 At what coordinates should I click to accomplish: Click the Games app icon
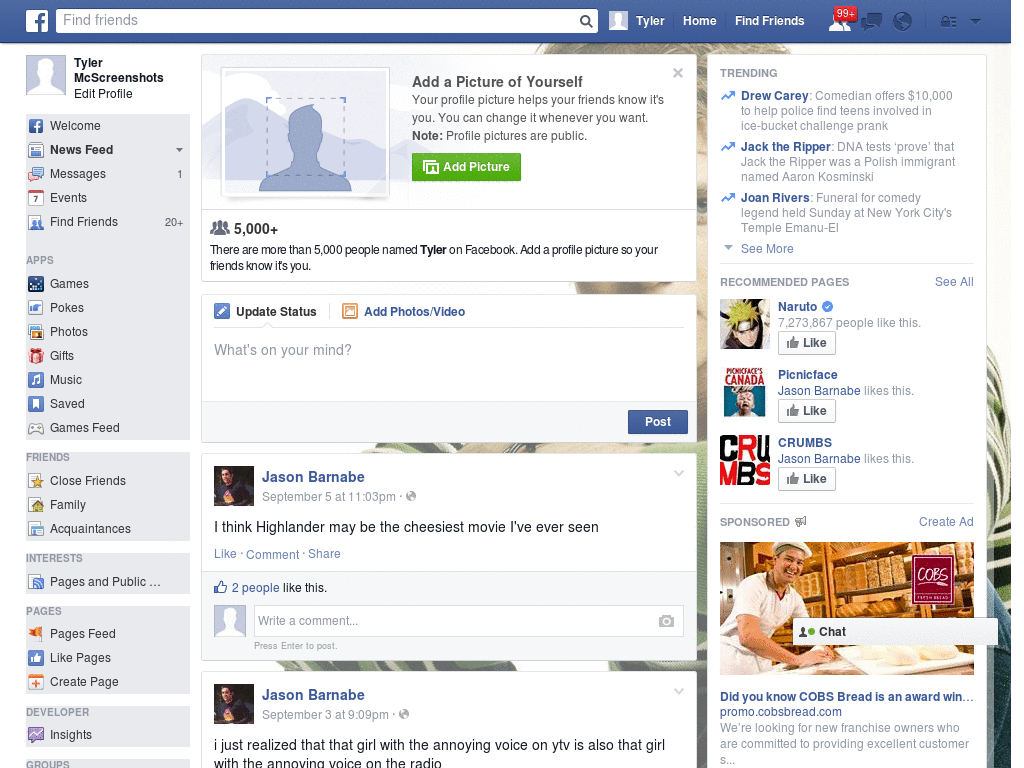(x=36, y=284)
